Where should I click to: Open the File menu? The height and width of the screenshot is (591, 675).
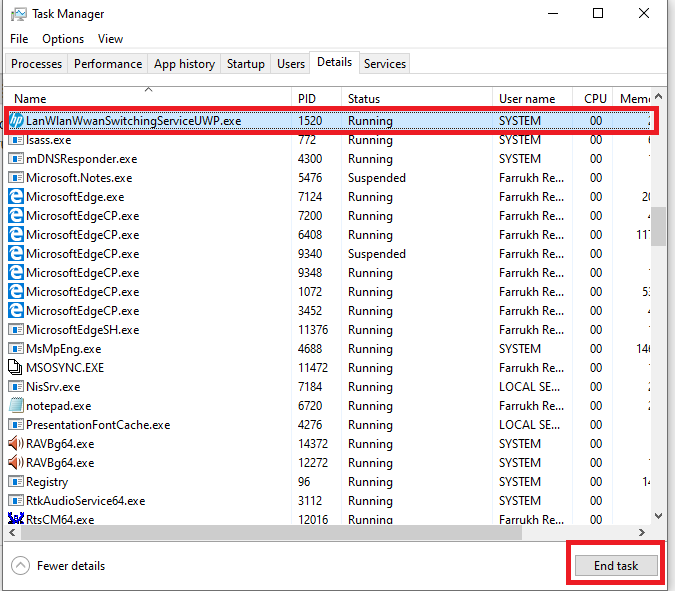[19, 39]
